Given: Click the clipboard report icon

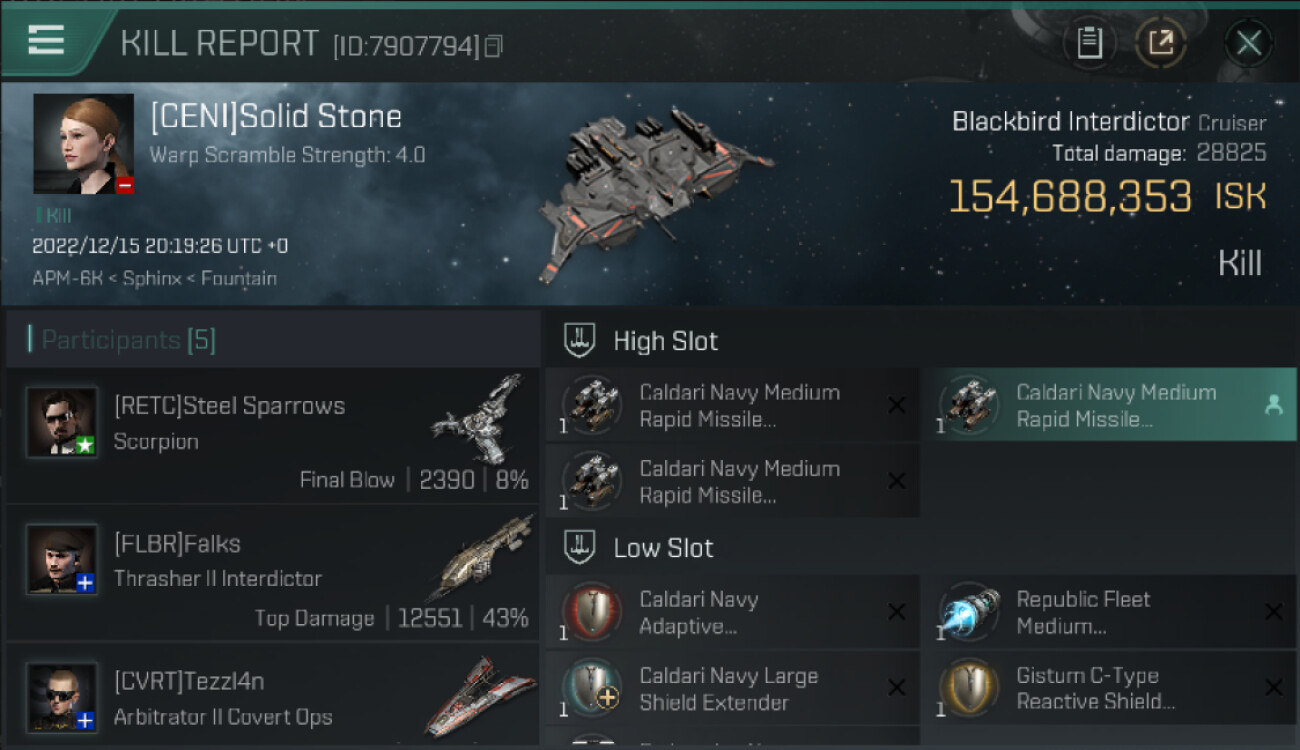Looking at the screenshot, I should pyautogui.click(x=1089, y=43).
